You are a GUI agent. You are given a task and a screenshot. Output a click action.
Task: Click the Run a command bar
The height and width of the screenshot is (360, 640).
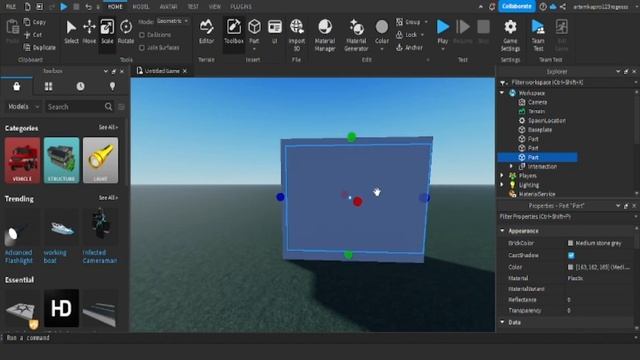point(318,338)
